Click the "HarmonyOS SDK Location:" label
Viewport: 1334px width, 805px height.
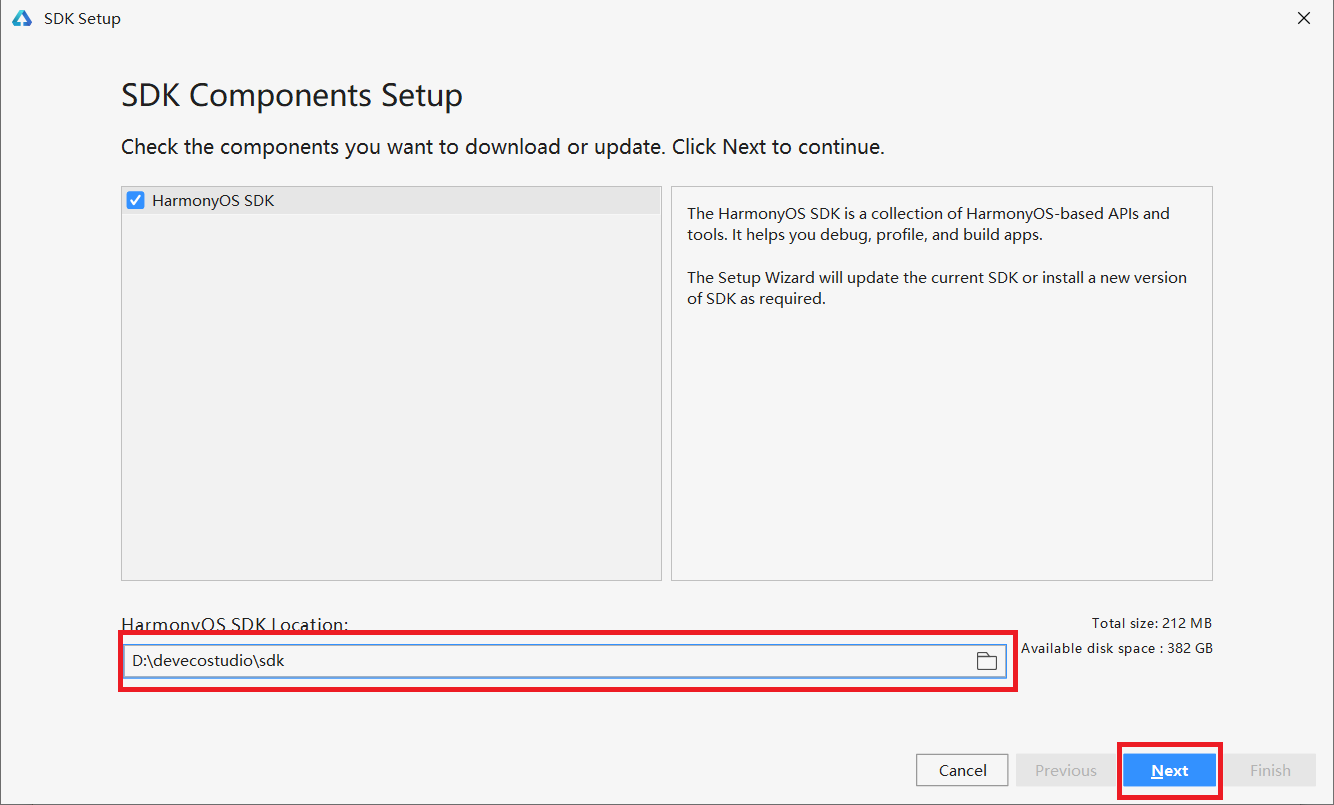click(234, 624)
